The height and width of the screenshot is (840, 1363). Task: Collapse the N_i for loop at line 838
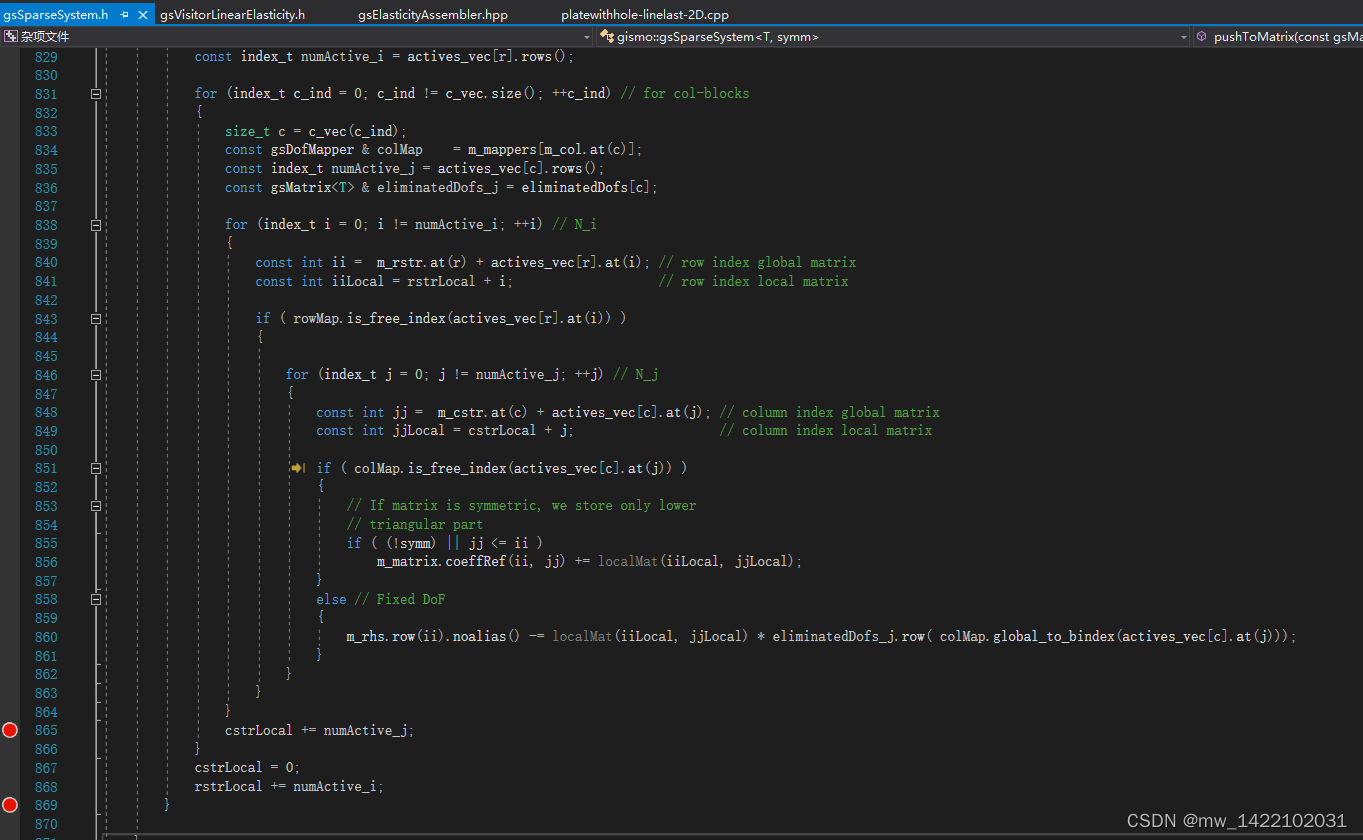coord(96,225)
